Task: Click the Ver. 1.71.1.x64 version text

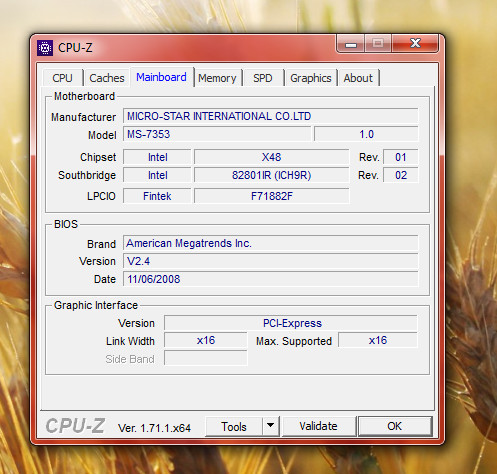Action: (x=154, y=428)
